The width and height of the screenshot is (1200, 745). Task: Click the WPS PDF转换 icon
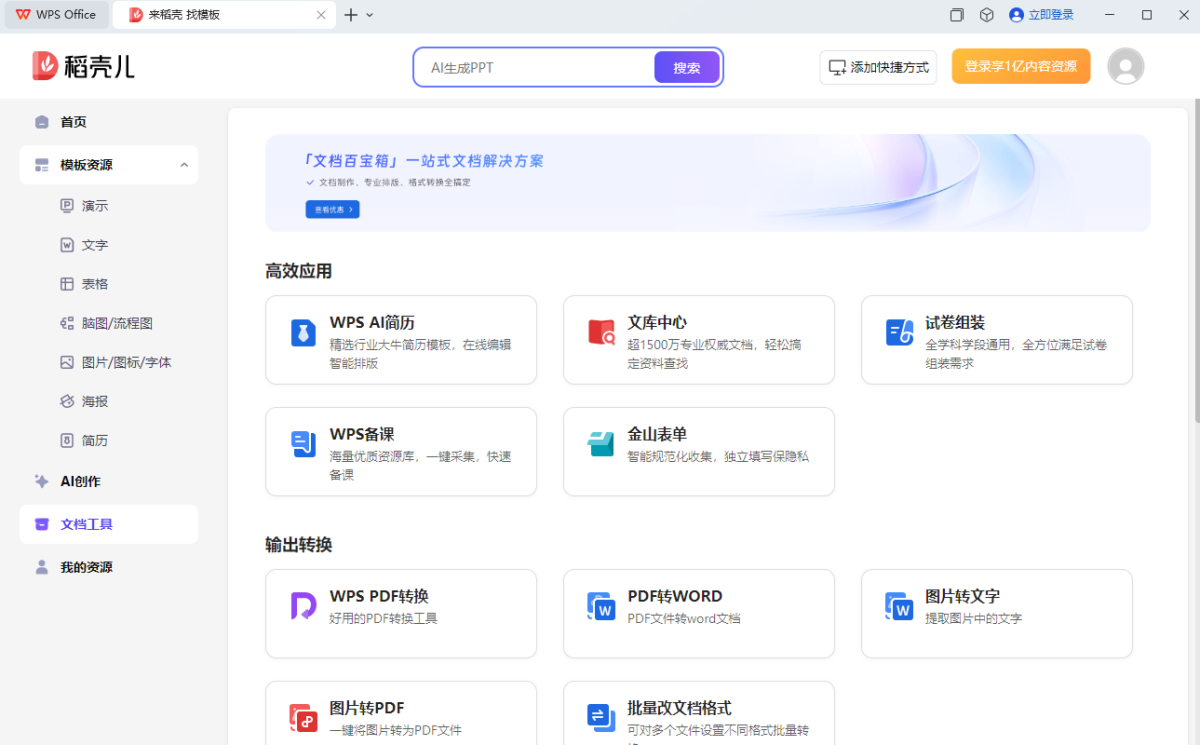[303, 606]
